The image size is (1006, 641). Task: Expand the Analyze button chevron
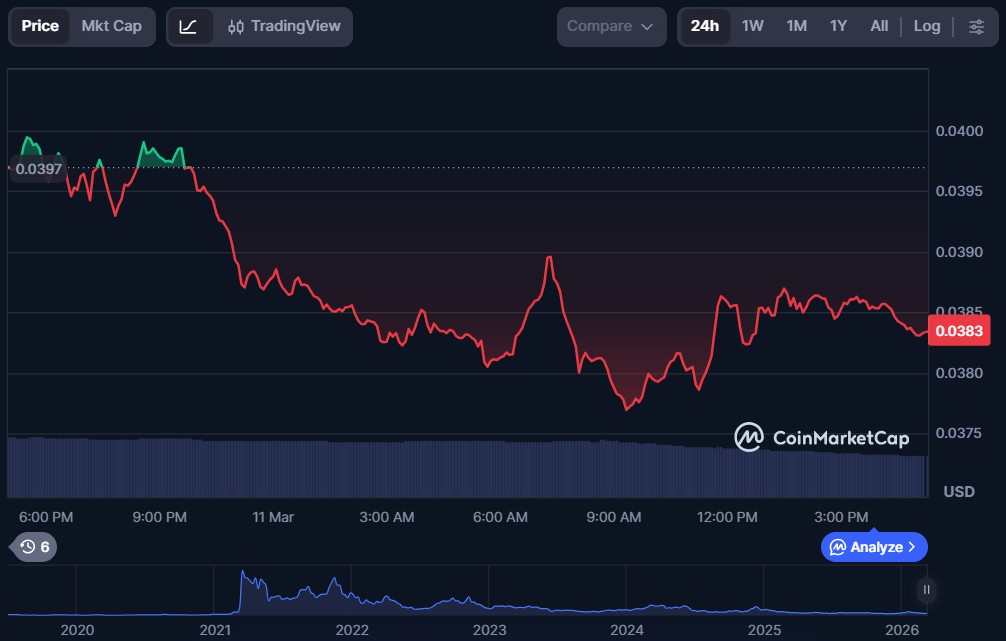[911, 547]
